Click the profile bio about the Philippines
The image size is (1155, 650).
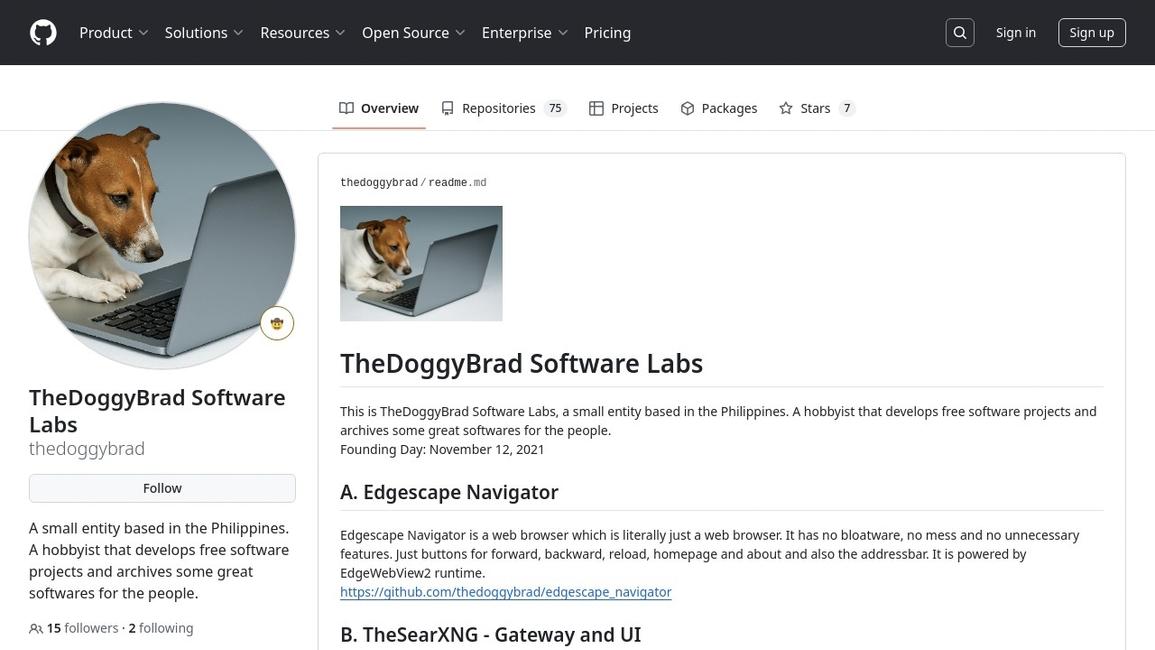coord(159,561)
